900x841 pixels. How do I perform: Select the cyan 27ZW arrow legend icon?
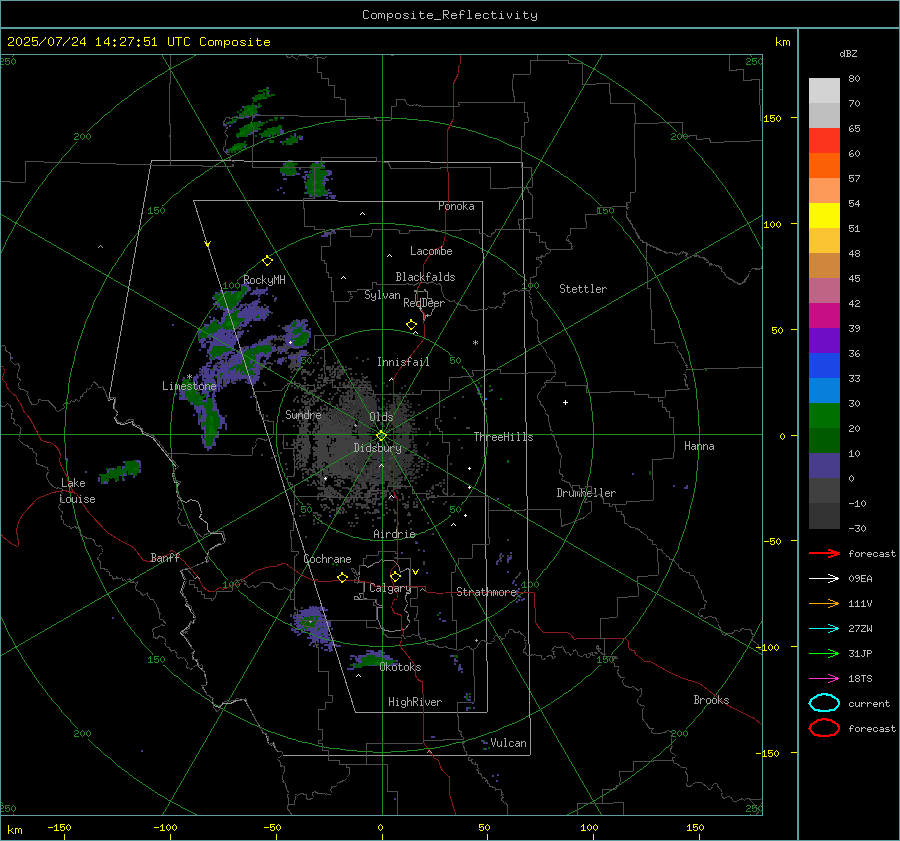click(824, 629)
